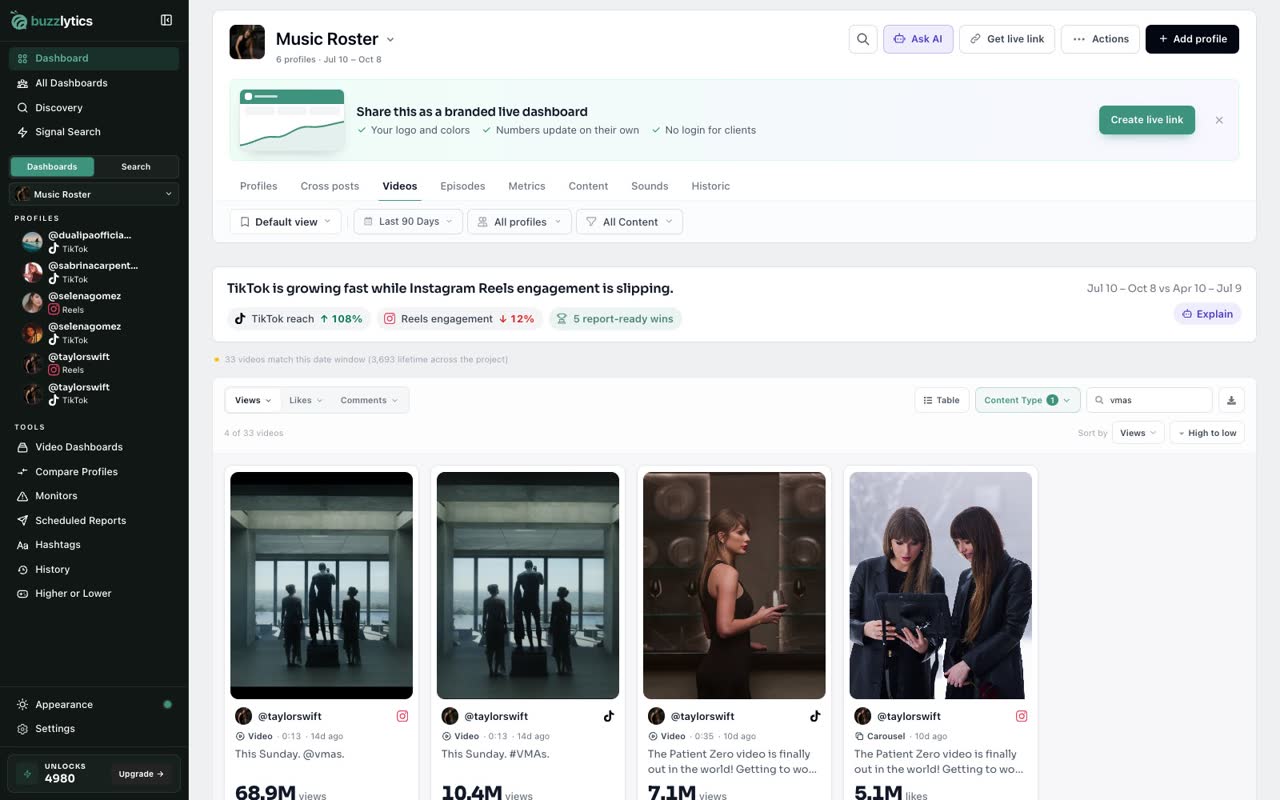Click the vmas search field

tap(1149, 400)
